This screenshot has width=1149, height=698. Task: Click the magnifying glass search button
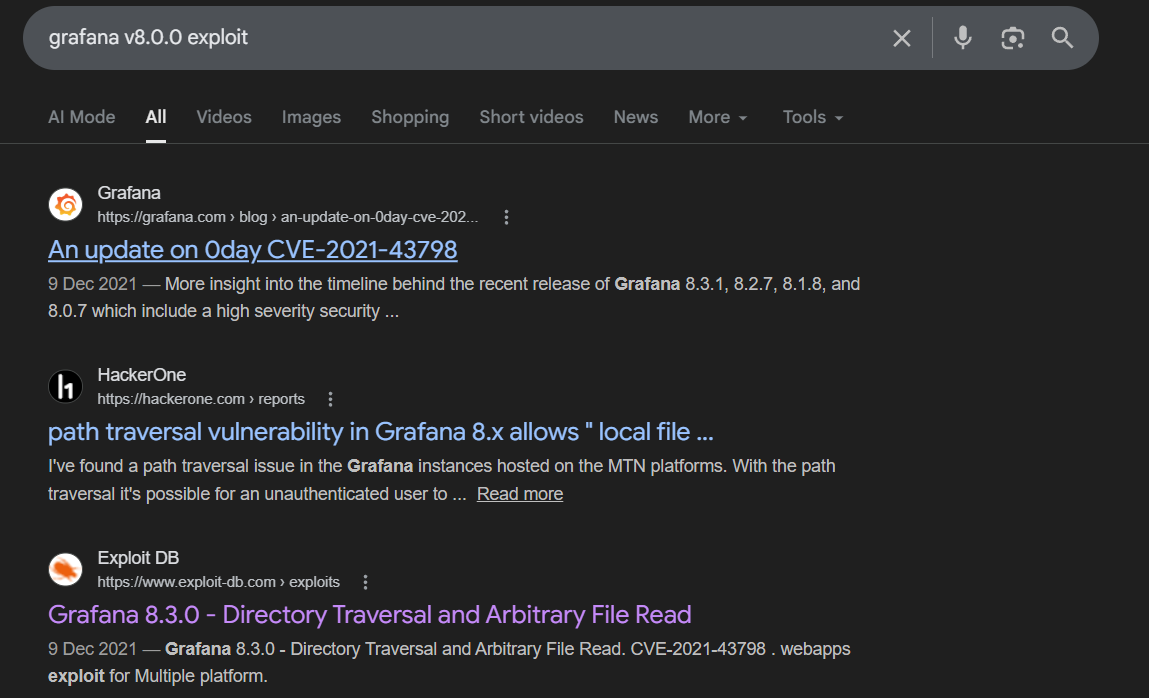1062,37
